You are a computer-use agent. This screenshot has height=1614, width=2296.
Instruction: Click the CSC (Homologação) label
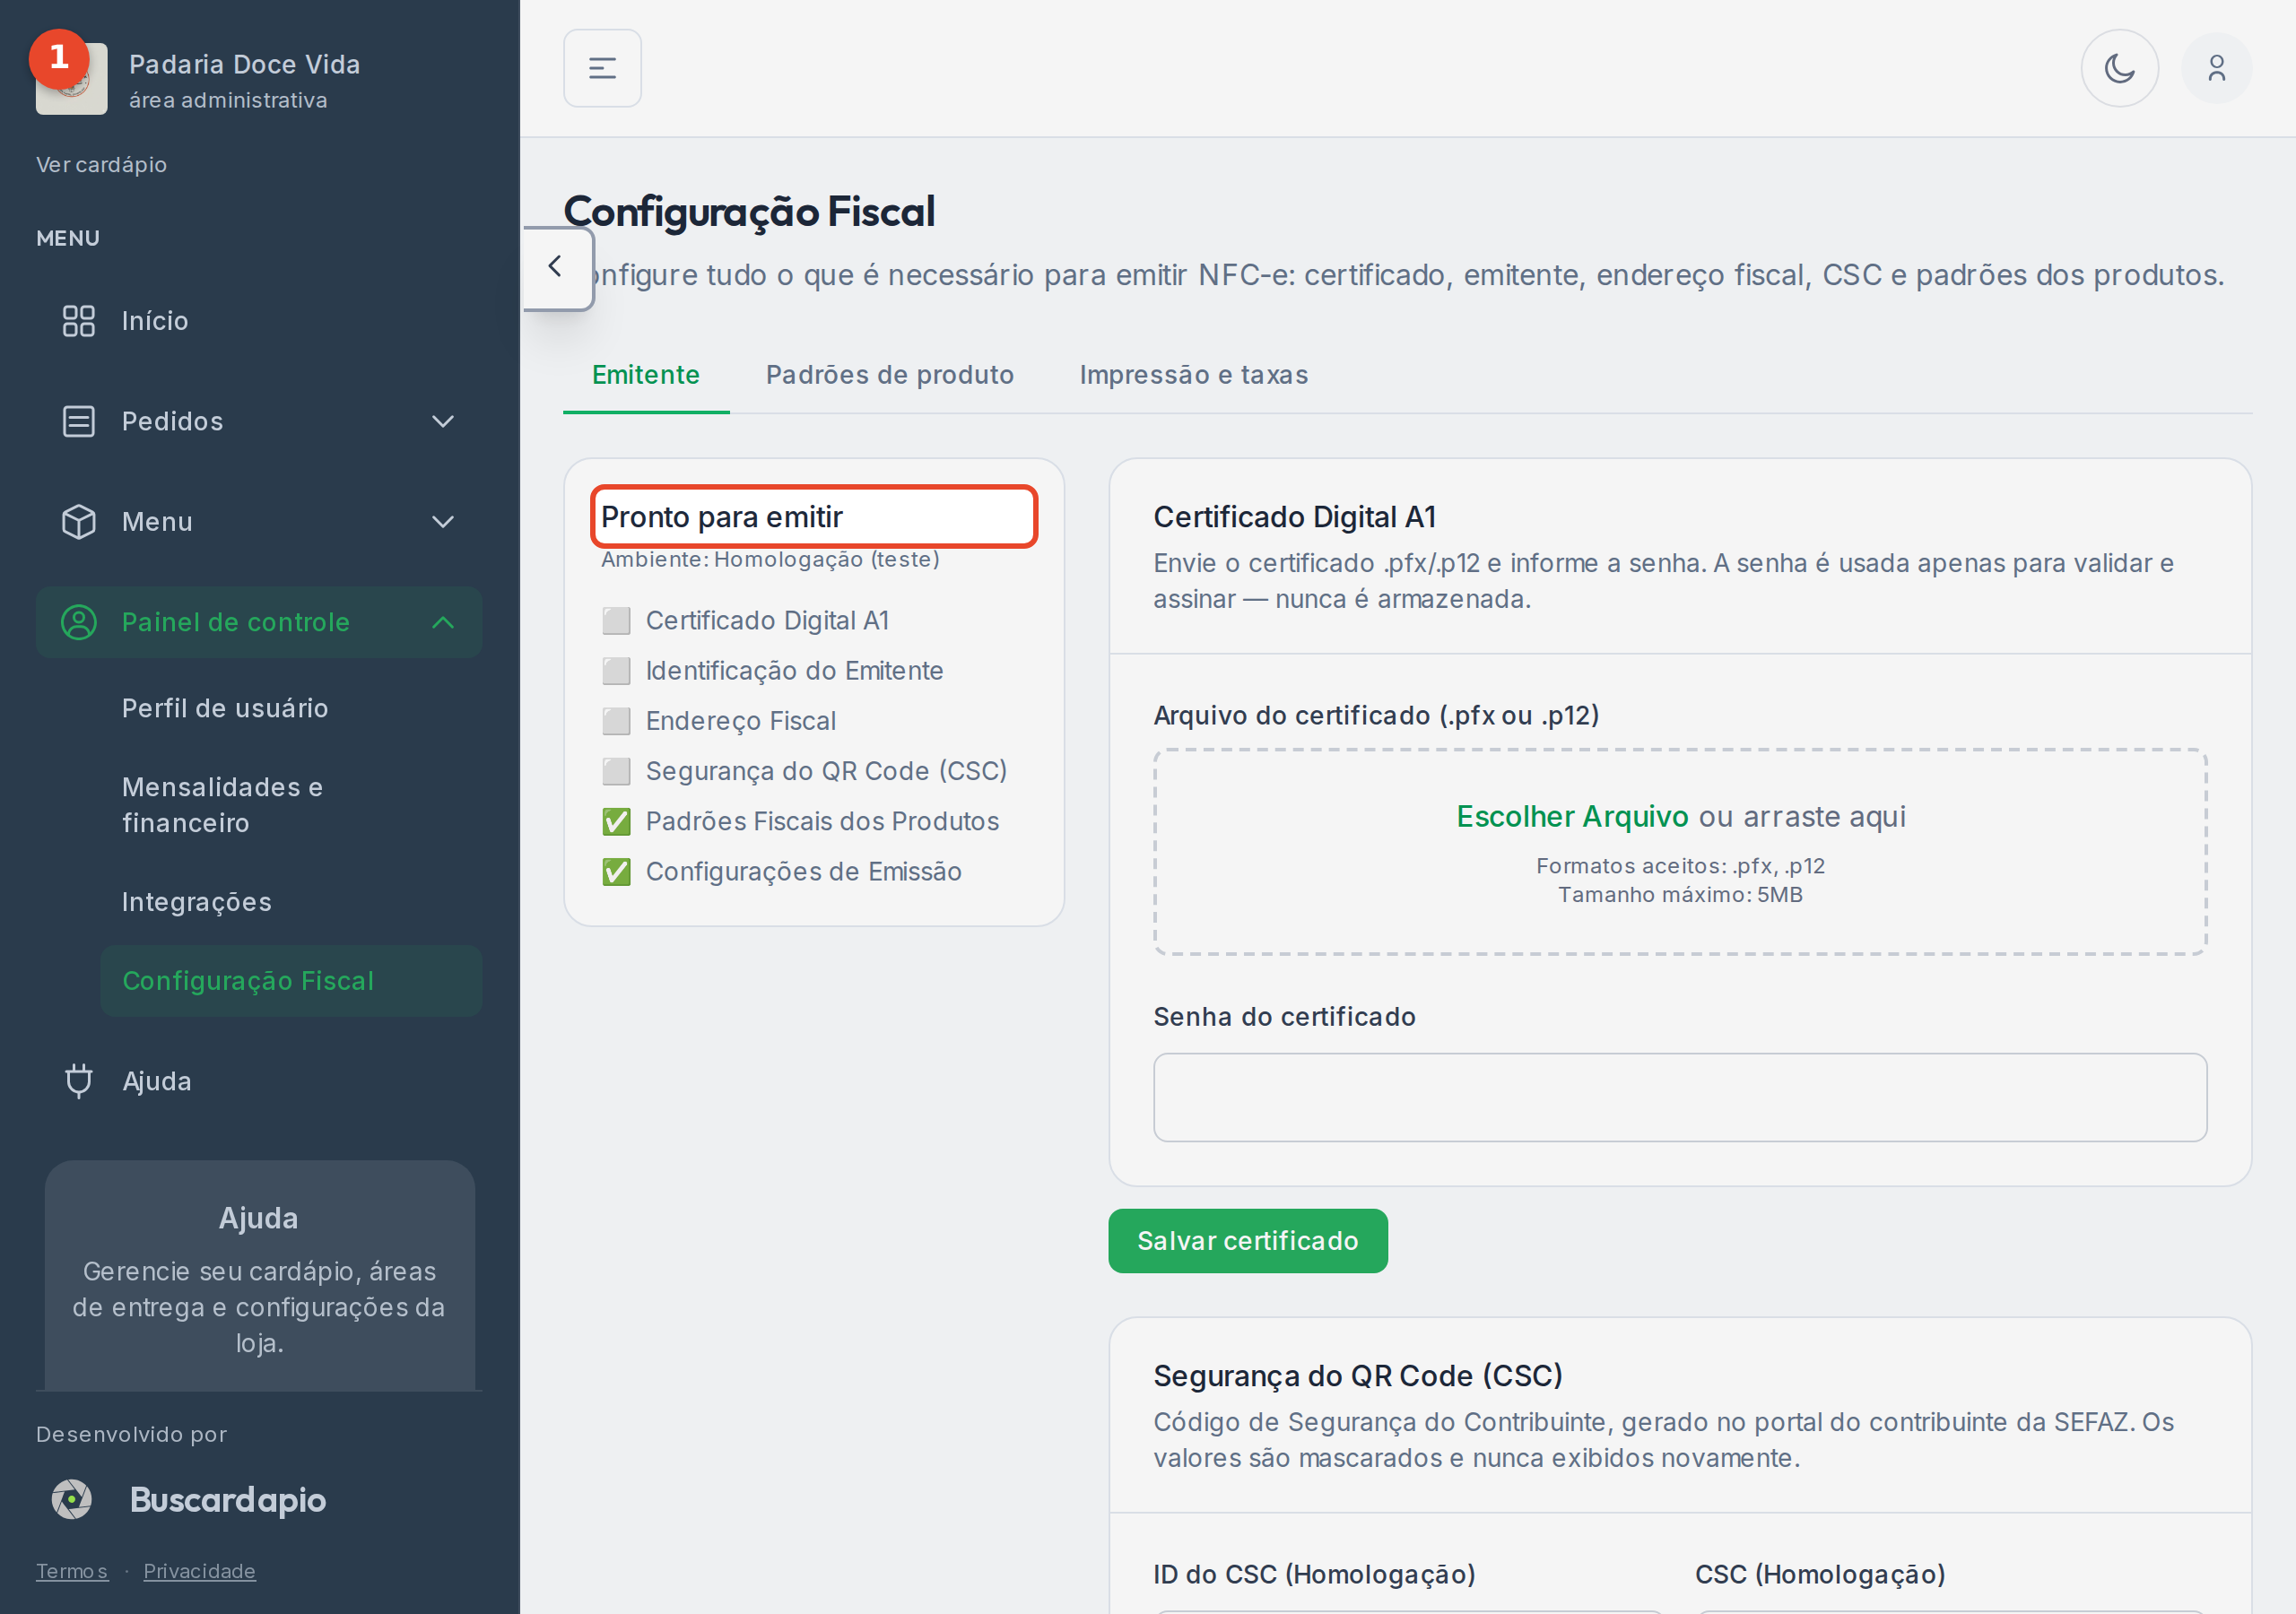click(1819, 1574)
